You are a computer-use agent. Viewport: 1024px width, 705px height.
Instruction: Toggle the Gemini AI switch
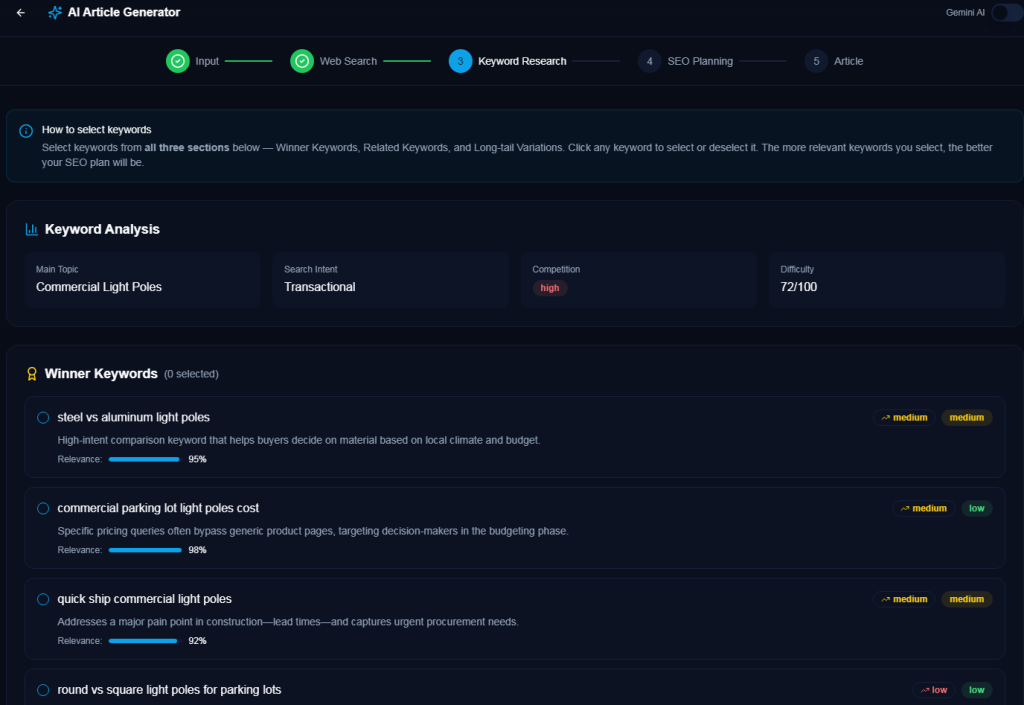pos(1007,12)
